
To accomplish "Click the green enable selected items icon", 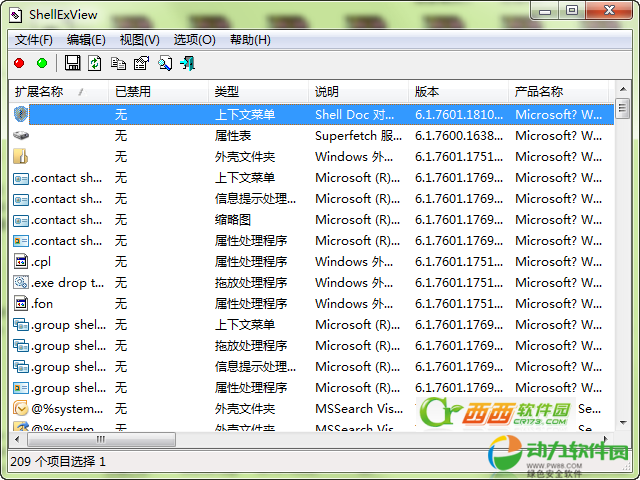I will click(42, 64).
